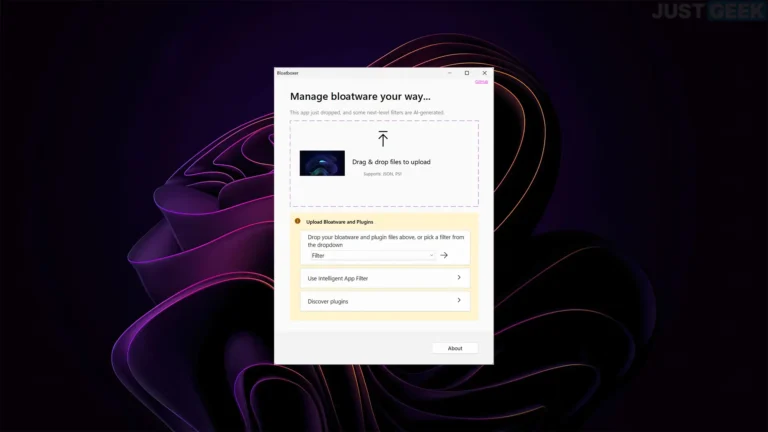This screenshot has height=432, width=768.
Task: Click the 'Drag & drop files to upload' text
Action: [x=391, y=161]
